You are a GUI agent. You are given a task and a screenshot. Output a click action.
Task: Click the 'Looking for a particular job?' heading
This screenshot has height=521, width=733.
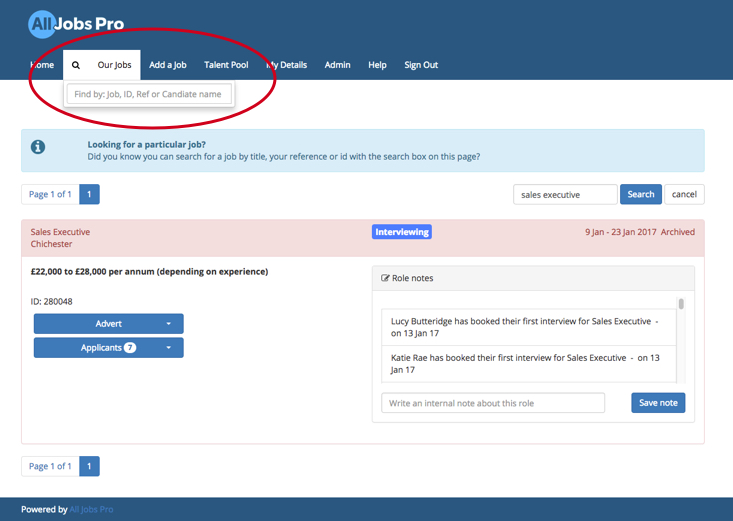tap(146, 145)
